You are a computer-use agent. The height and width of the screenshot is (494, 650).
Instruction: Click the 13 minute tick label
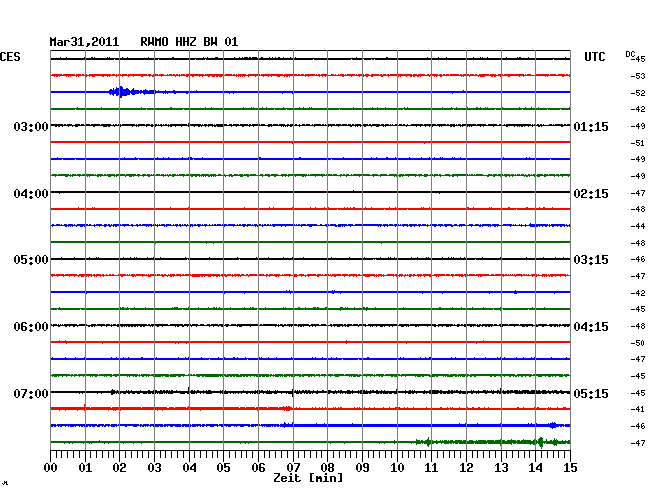click(501, 468)
